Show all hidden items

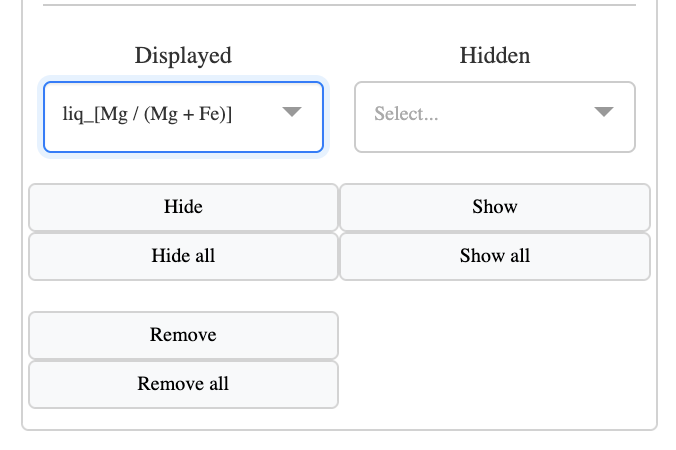click(495, 256)
